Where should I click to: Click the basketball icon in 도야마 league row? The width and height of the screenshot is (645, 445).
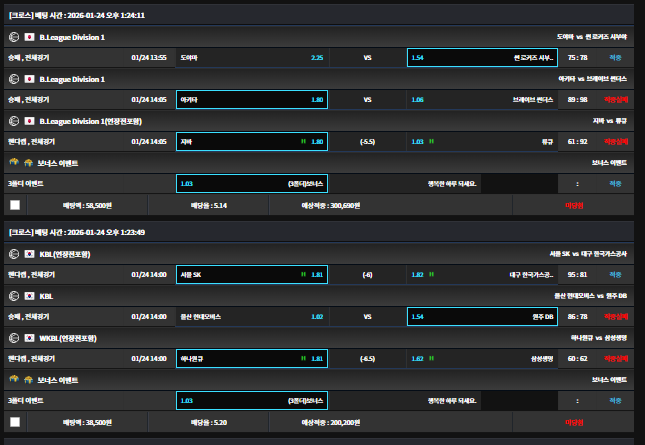click(14, 37)
